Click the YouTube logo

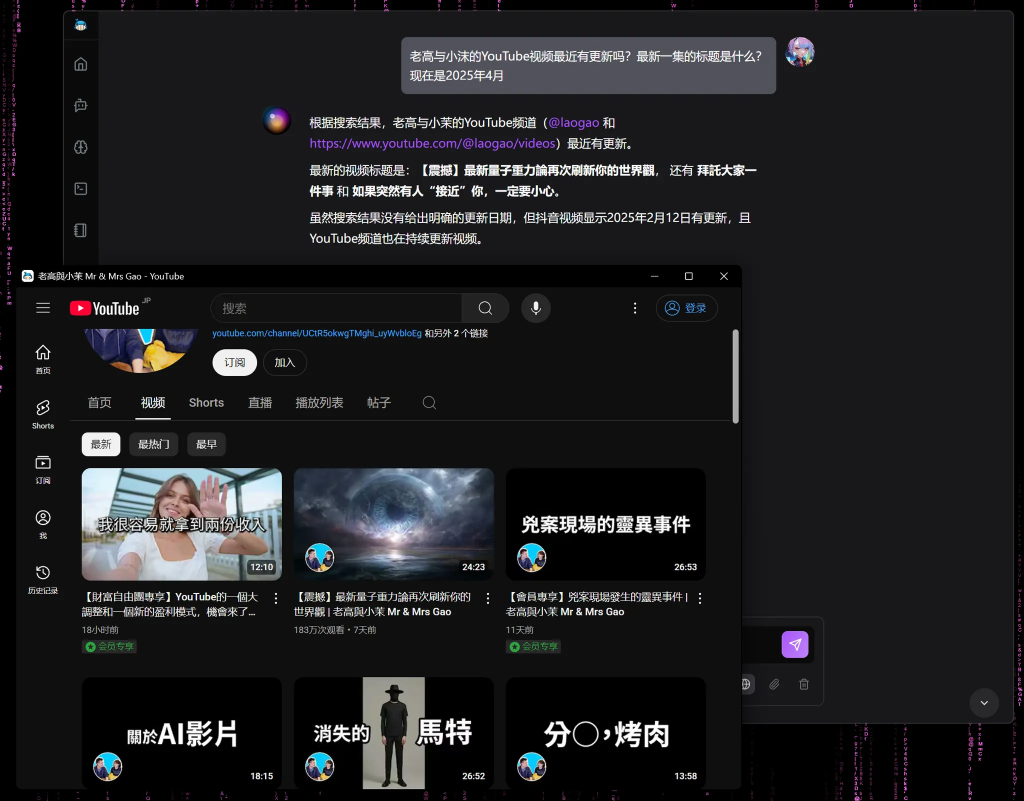point(104,308)
